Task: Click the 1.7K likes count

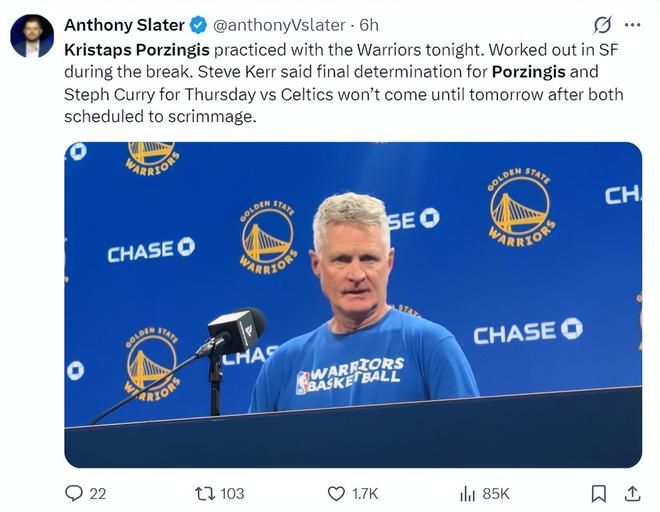Action: [x=366, y=493]
